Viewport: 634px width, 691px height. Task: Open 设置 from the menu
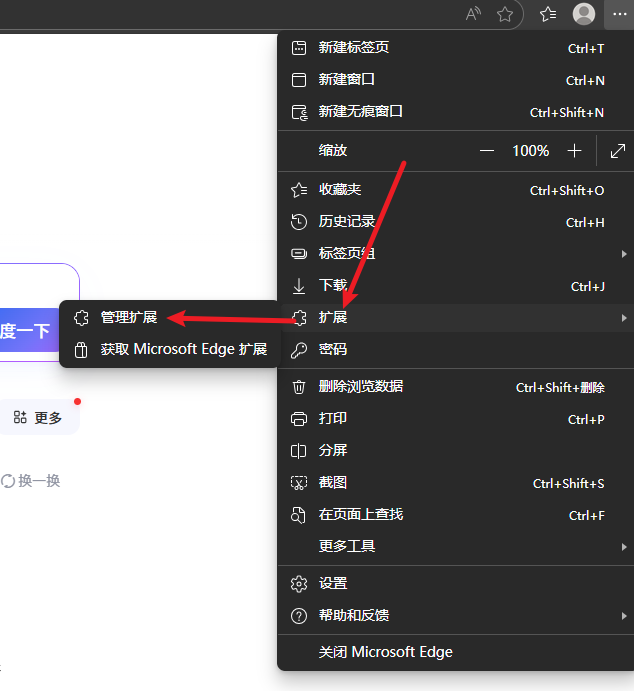[x=456, y=584]
